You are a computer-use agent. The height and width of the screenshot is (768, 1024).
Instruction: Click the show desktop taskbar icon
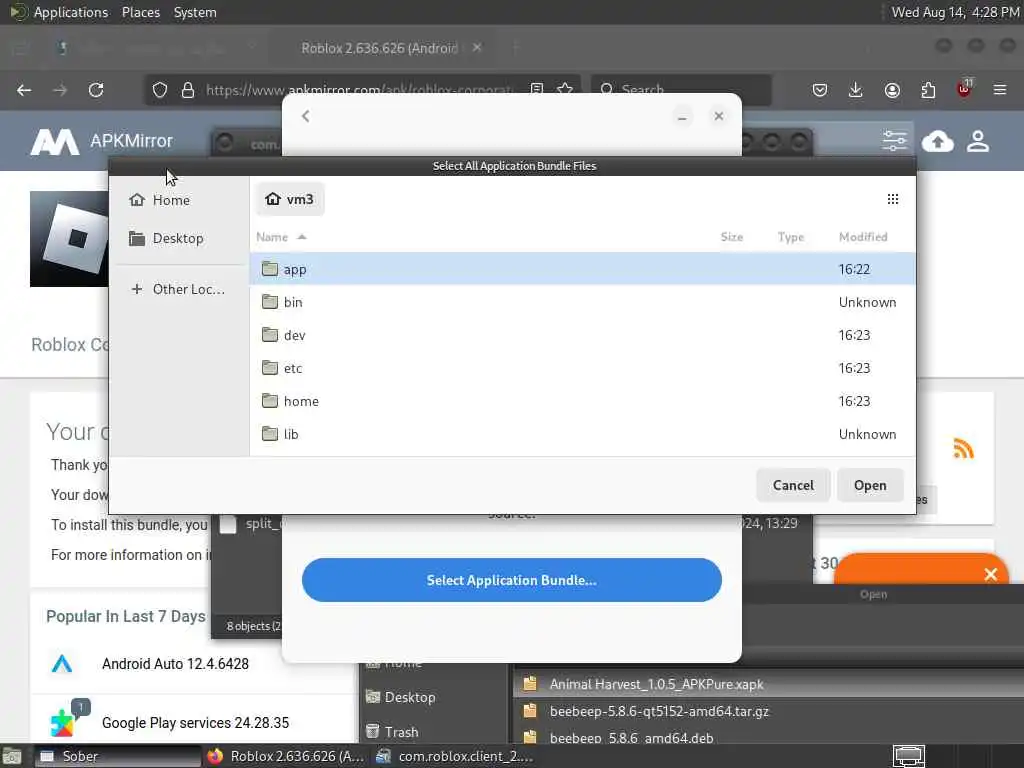pos(12,756)
